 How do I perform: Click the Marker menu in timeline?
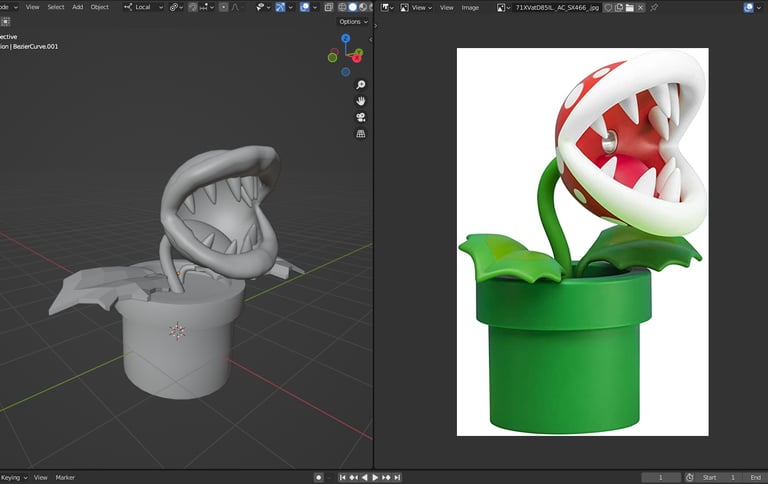(x=65, y=477)
